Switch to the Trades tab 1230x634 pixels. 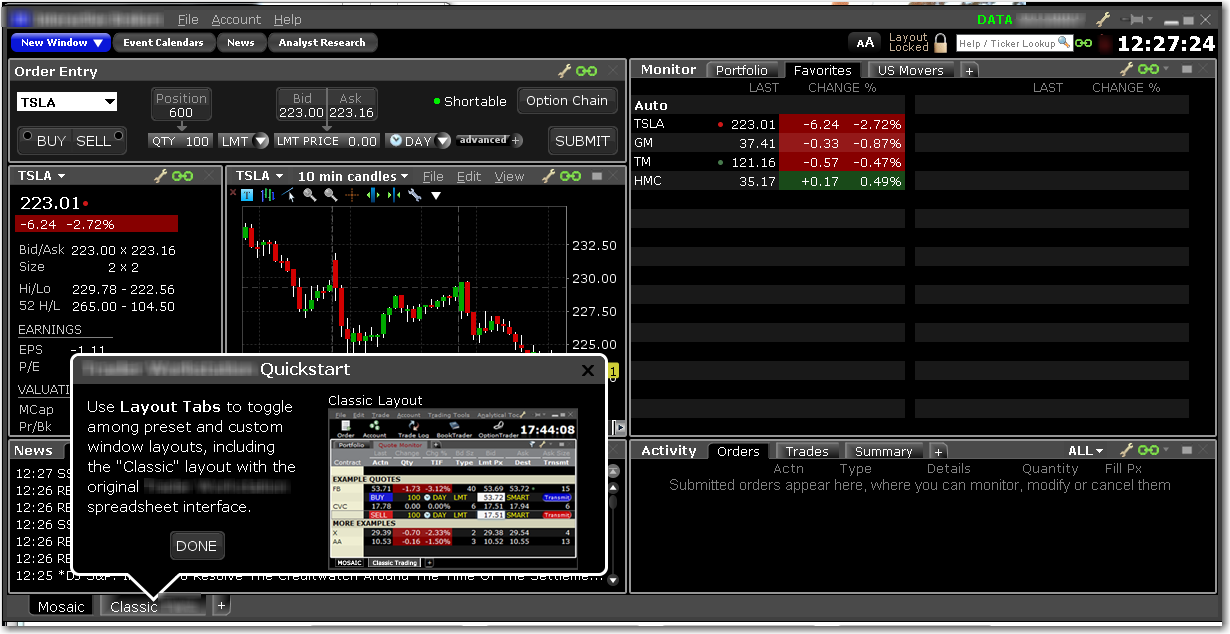click(806, 452)
